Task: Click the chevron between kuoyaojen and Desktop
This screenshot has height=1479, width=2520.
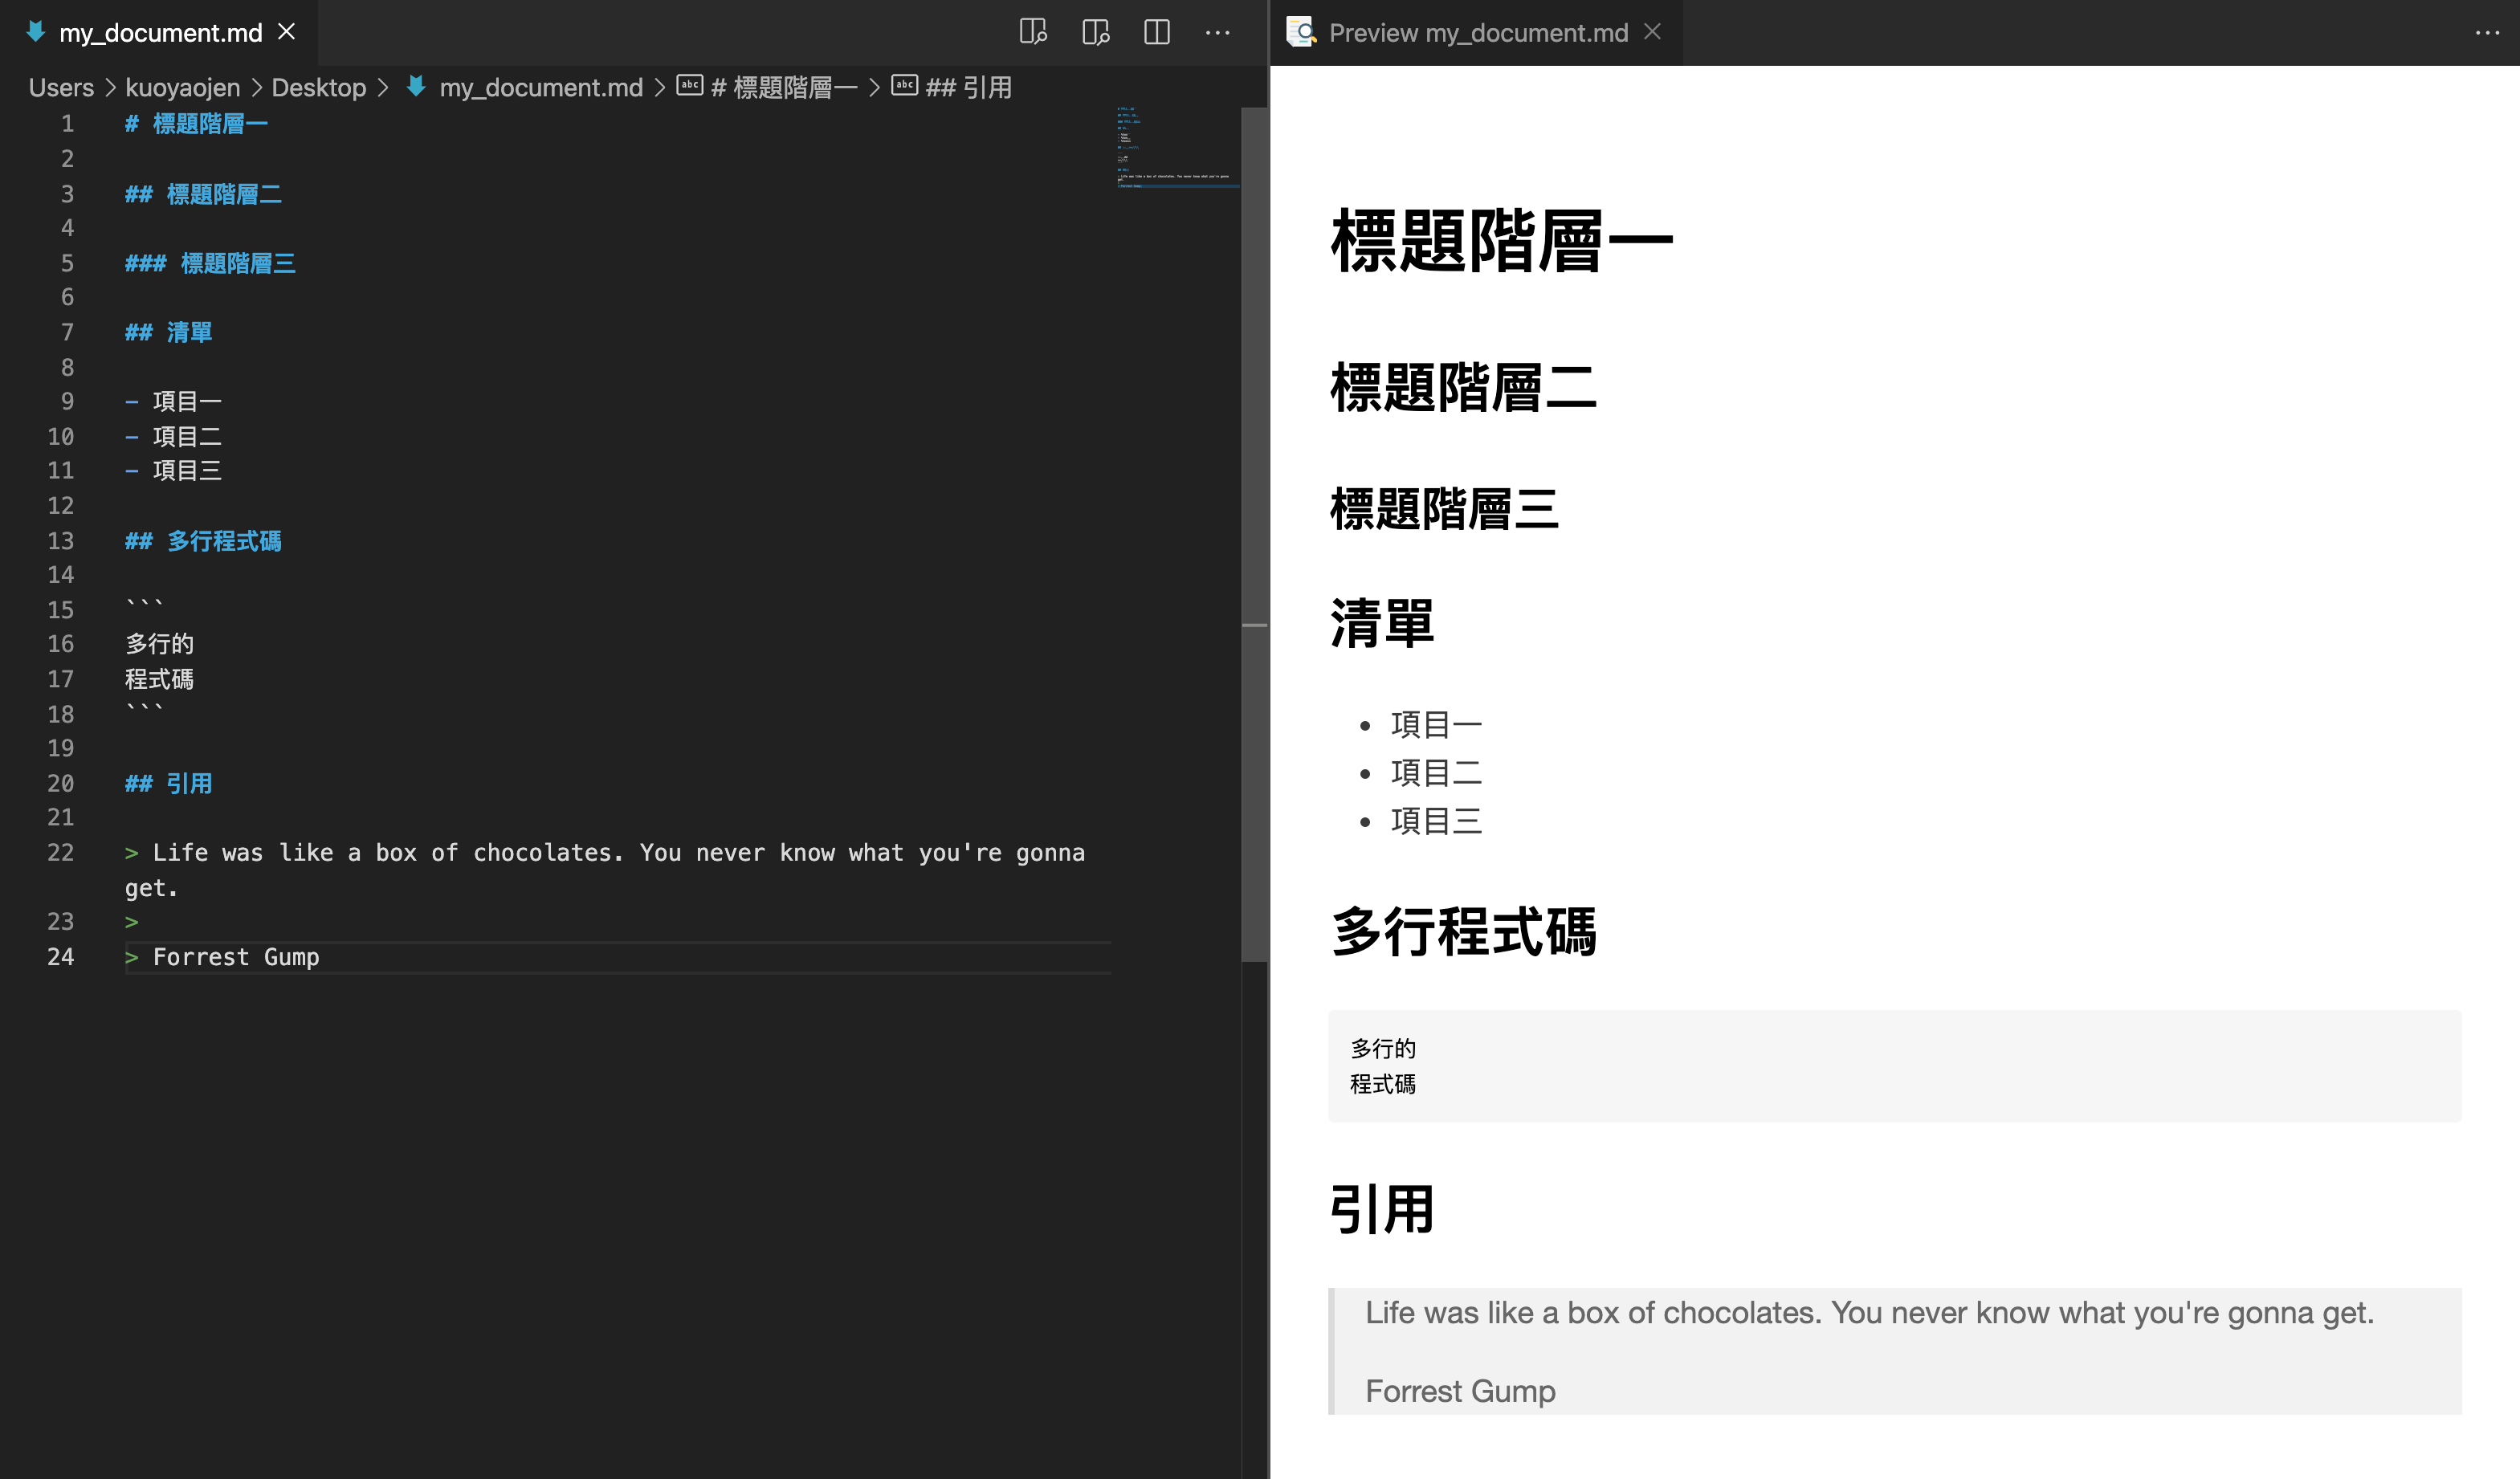Action: [x=256, y=88]
